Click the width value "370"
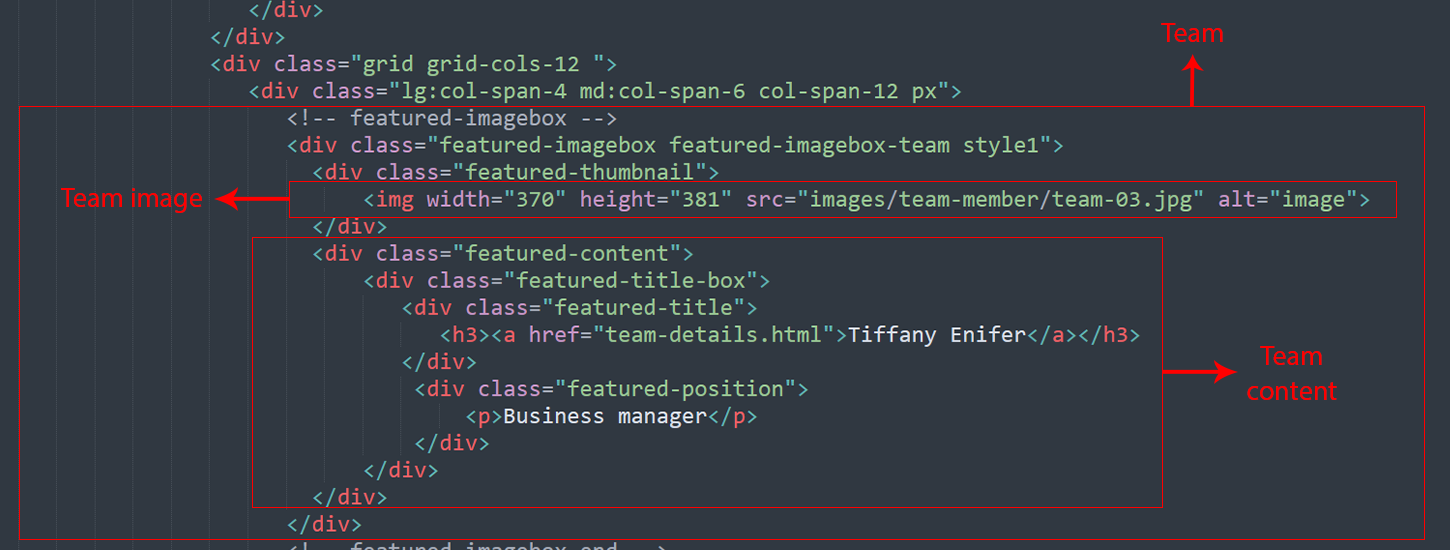The width and height of the screenshot is (1450, 550). [x=529, y=199]
